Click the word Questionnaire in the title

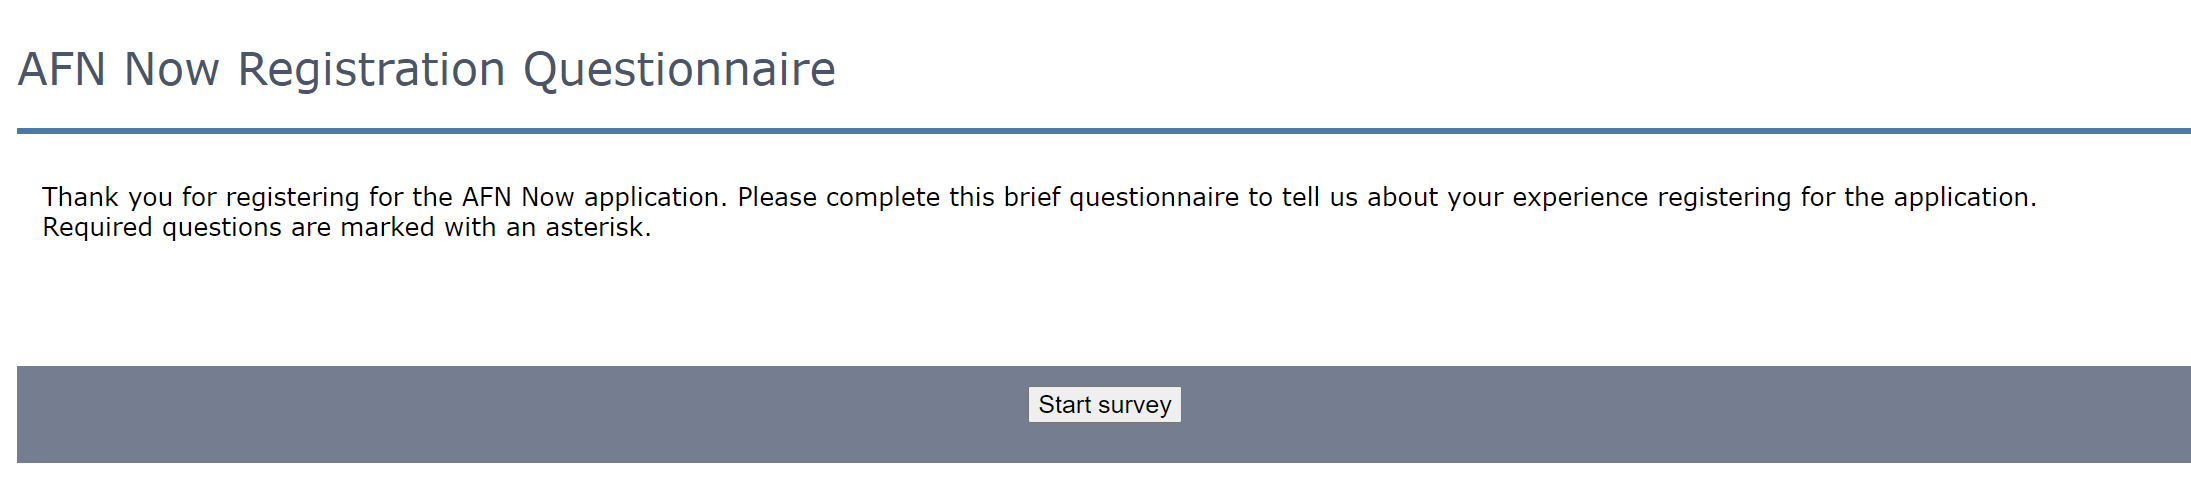pyautogui.click(x=679, y=70)
